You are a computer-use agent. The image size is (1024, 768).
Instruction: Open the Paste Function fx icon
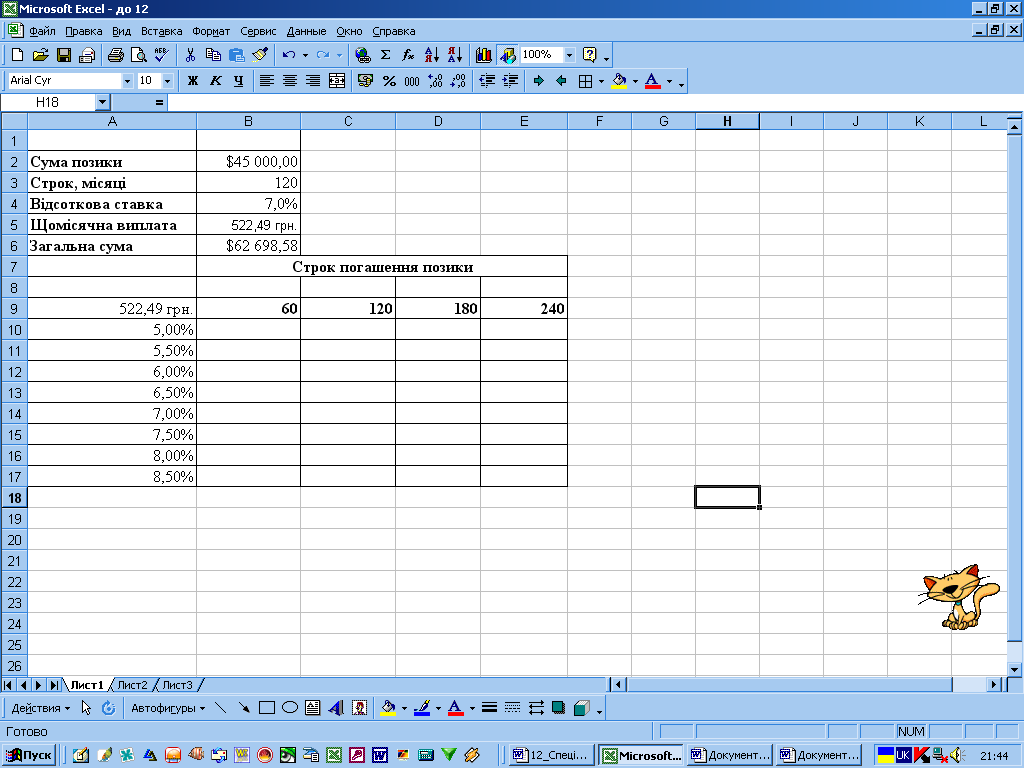pyautogui.click(x=408, y=55)
